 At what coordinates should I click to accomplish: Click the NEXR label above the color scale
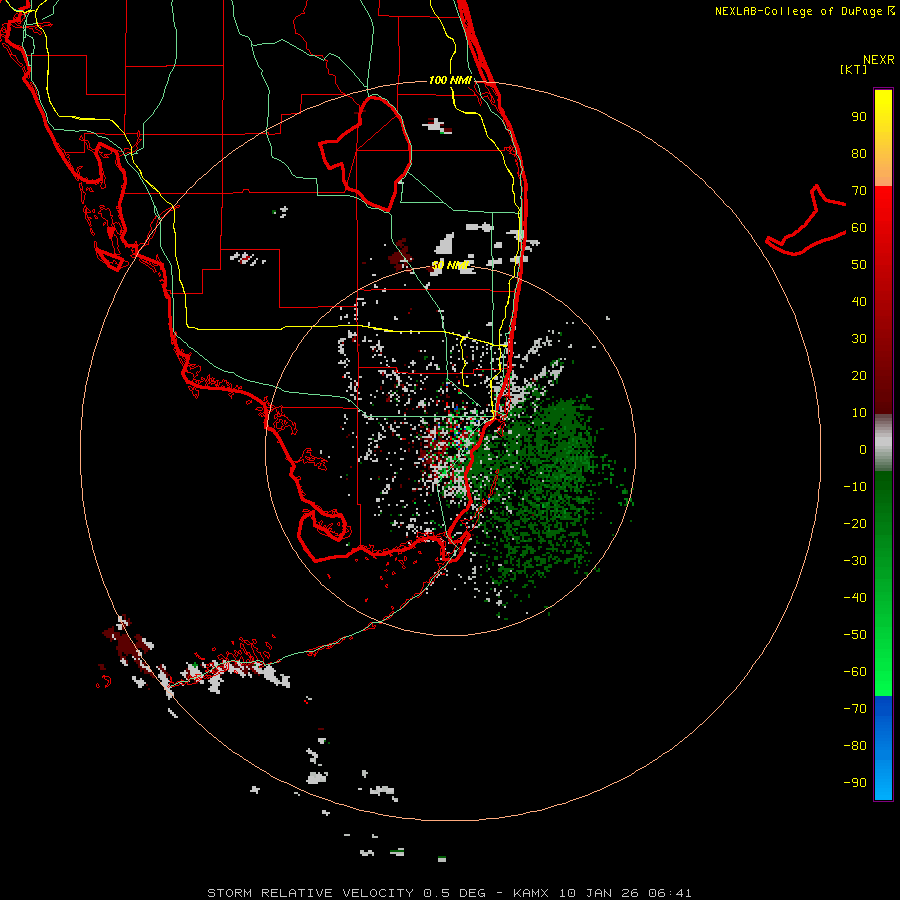tap(878, 60)
